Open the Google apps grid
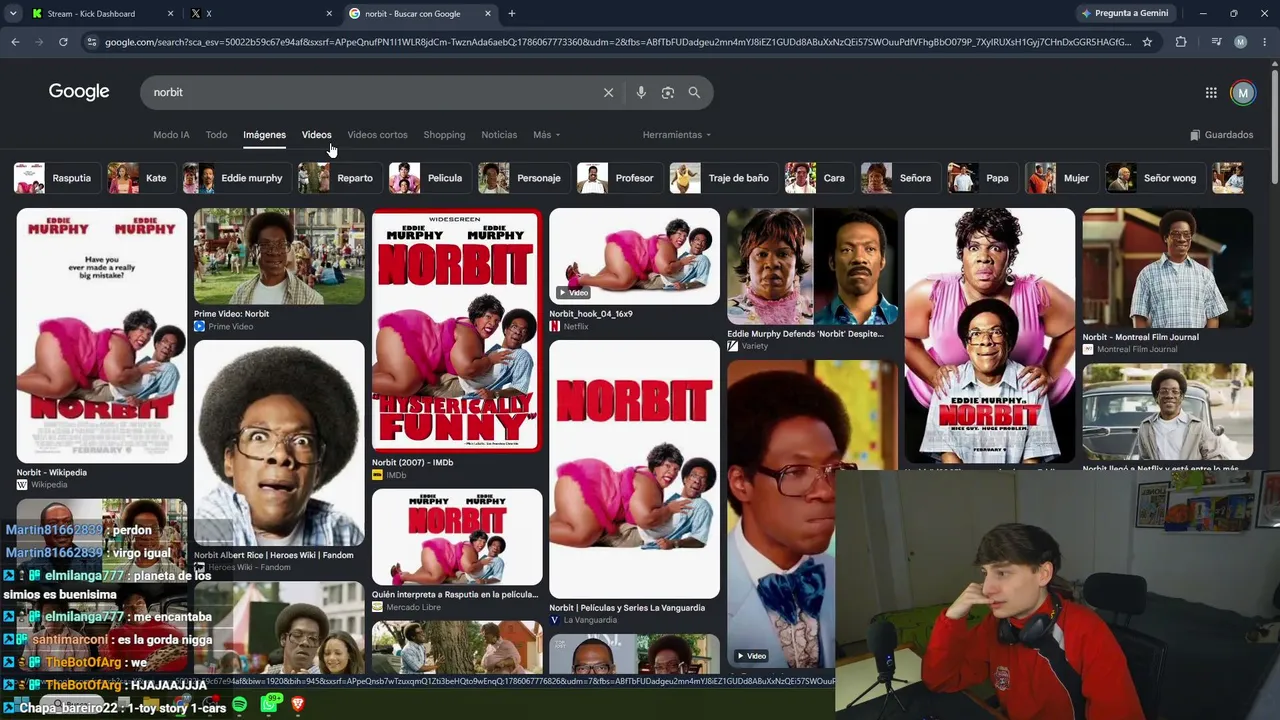The width and height of the screenshot is (1280, 720). click(x=1211, y=93)
